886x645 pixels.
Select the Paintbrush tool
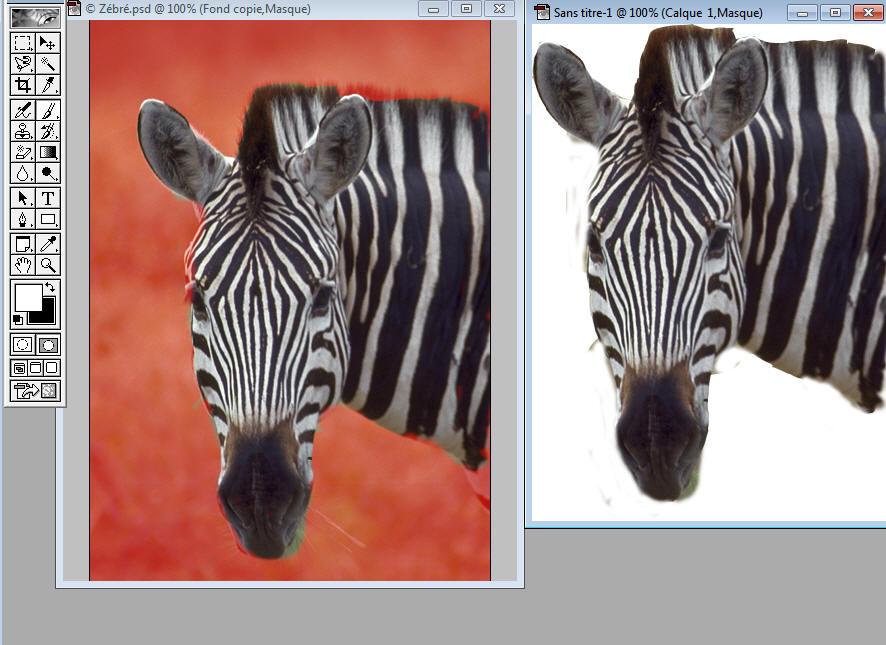coord(47,110)
